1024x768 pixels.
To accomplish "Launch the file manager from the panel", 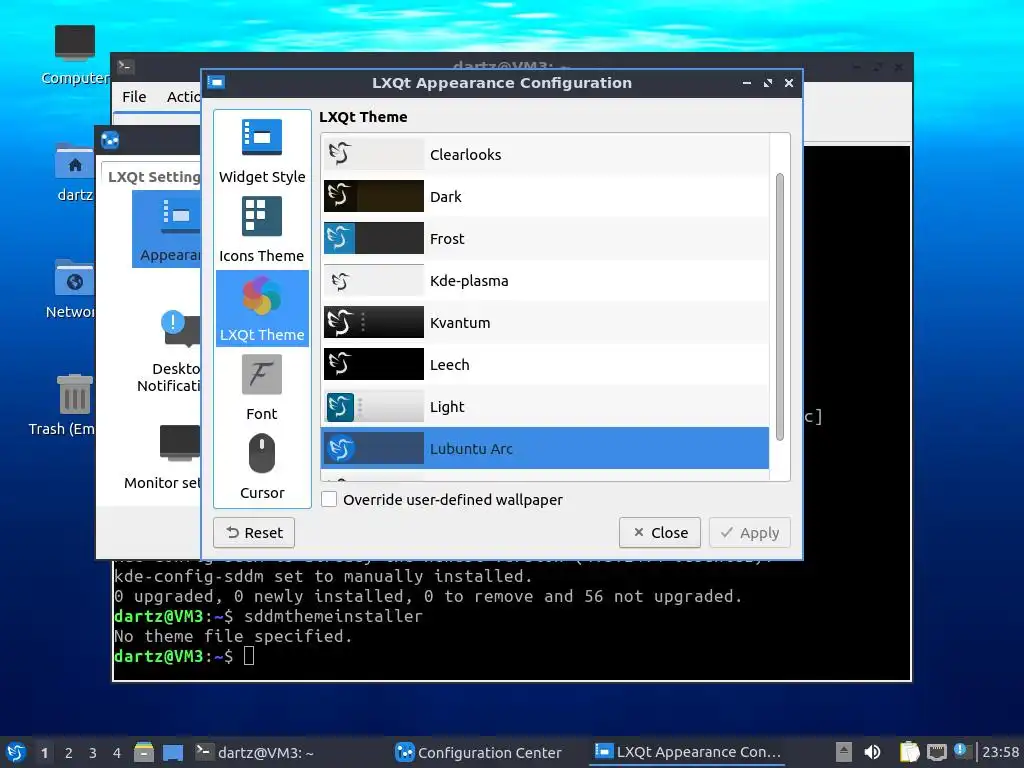I will pyautogui.click(x=144, y=752).
